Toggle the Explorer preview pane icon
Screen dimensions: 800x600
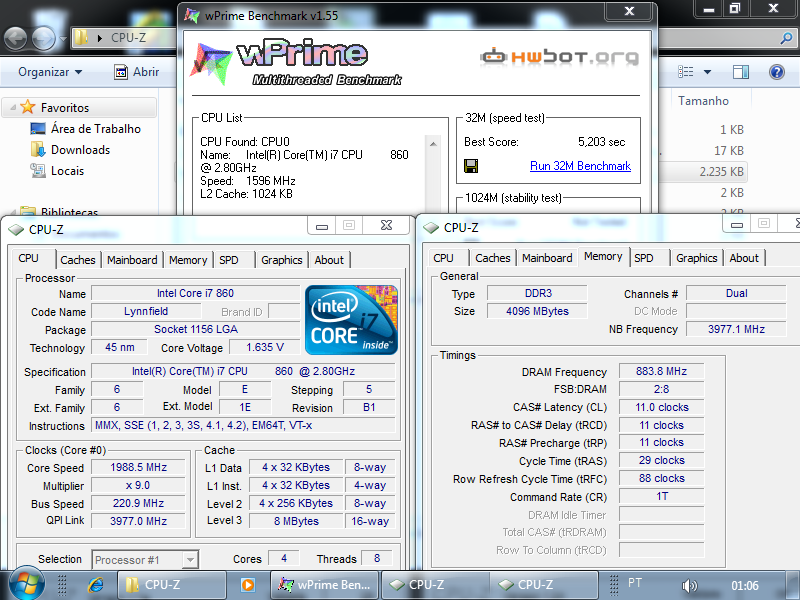point(740,72)
